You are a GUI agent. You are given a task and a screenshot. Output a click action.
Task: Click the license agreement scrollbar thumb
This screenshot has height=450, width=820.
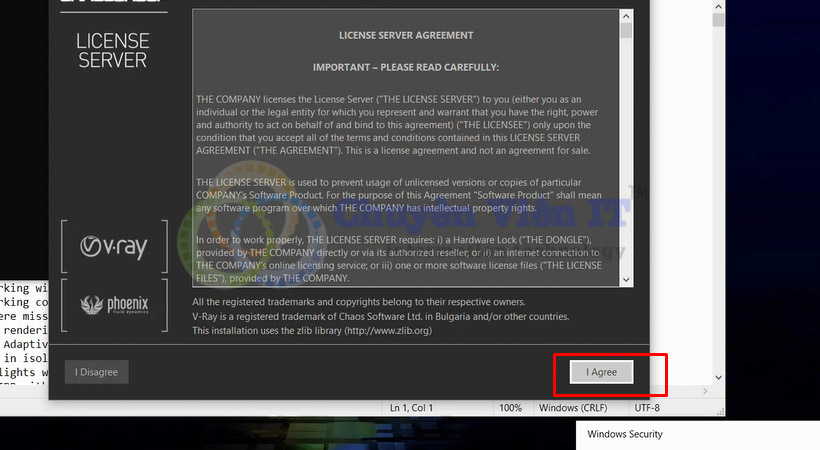click(x=626, y=28)
